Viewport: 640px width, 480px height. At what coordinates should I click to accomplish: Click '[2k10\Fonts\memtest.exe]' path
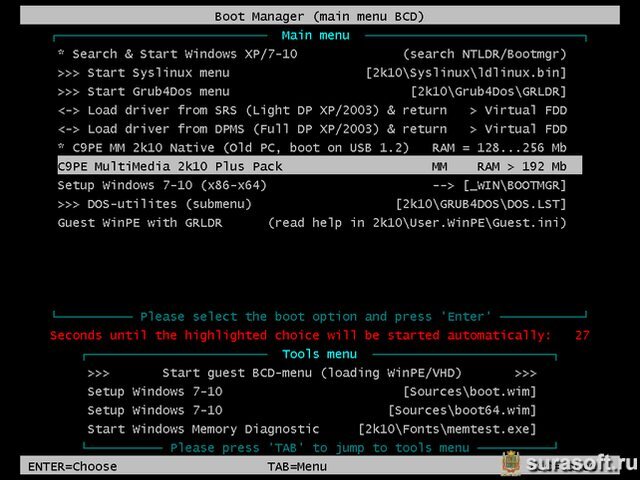click(447, 429)
